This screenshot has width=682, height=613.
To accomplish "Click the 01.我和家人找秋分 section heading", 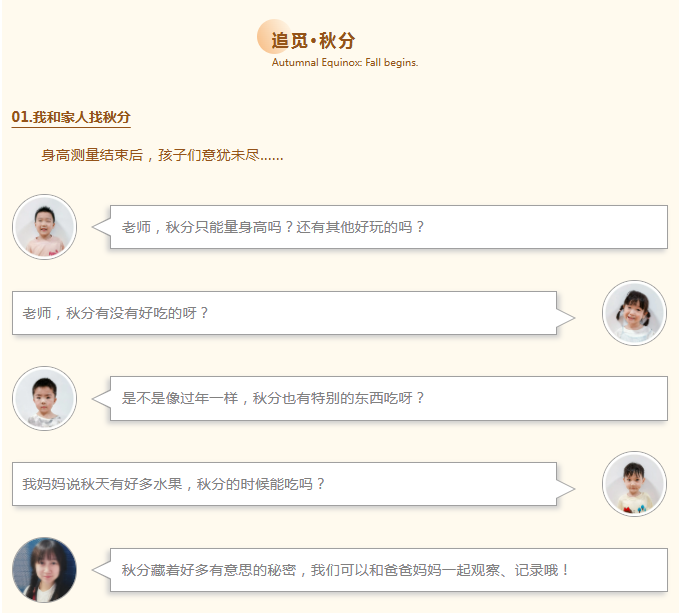I will (71, 117).
